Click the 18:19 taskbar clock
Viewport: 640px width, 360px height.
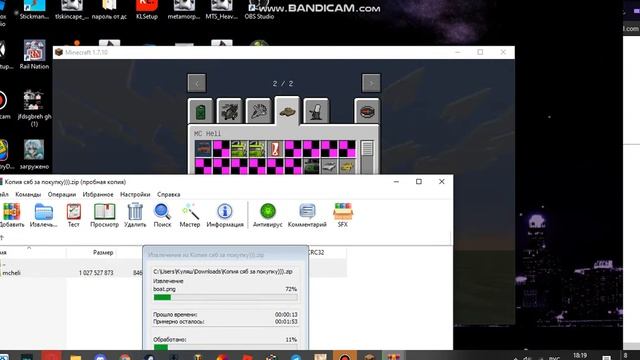580,356
